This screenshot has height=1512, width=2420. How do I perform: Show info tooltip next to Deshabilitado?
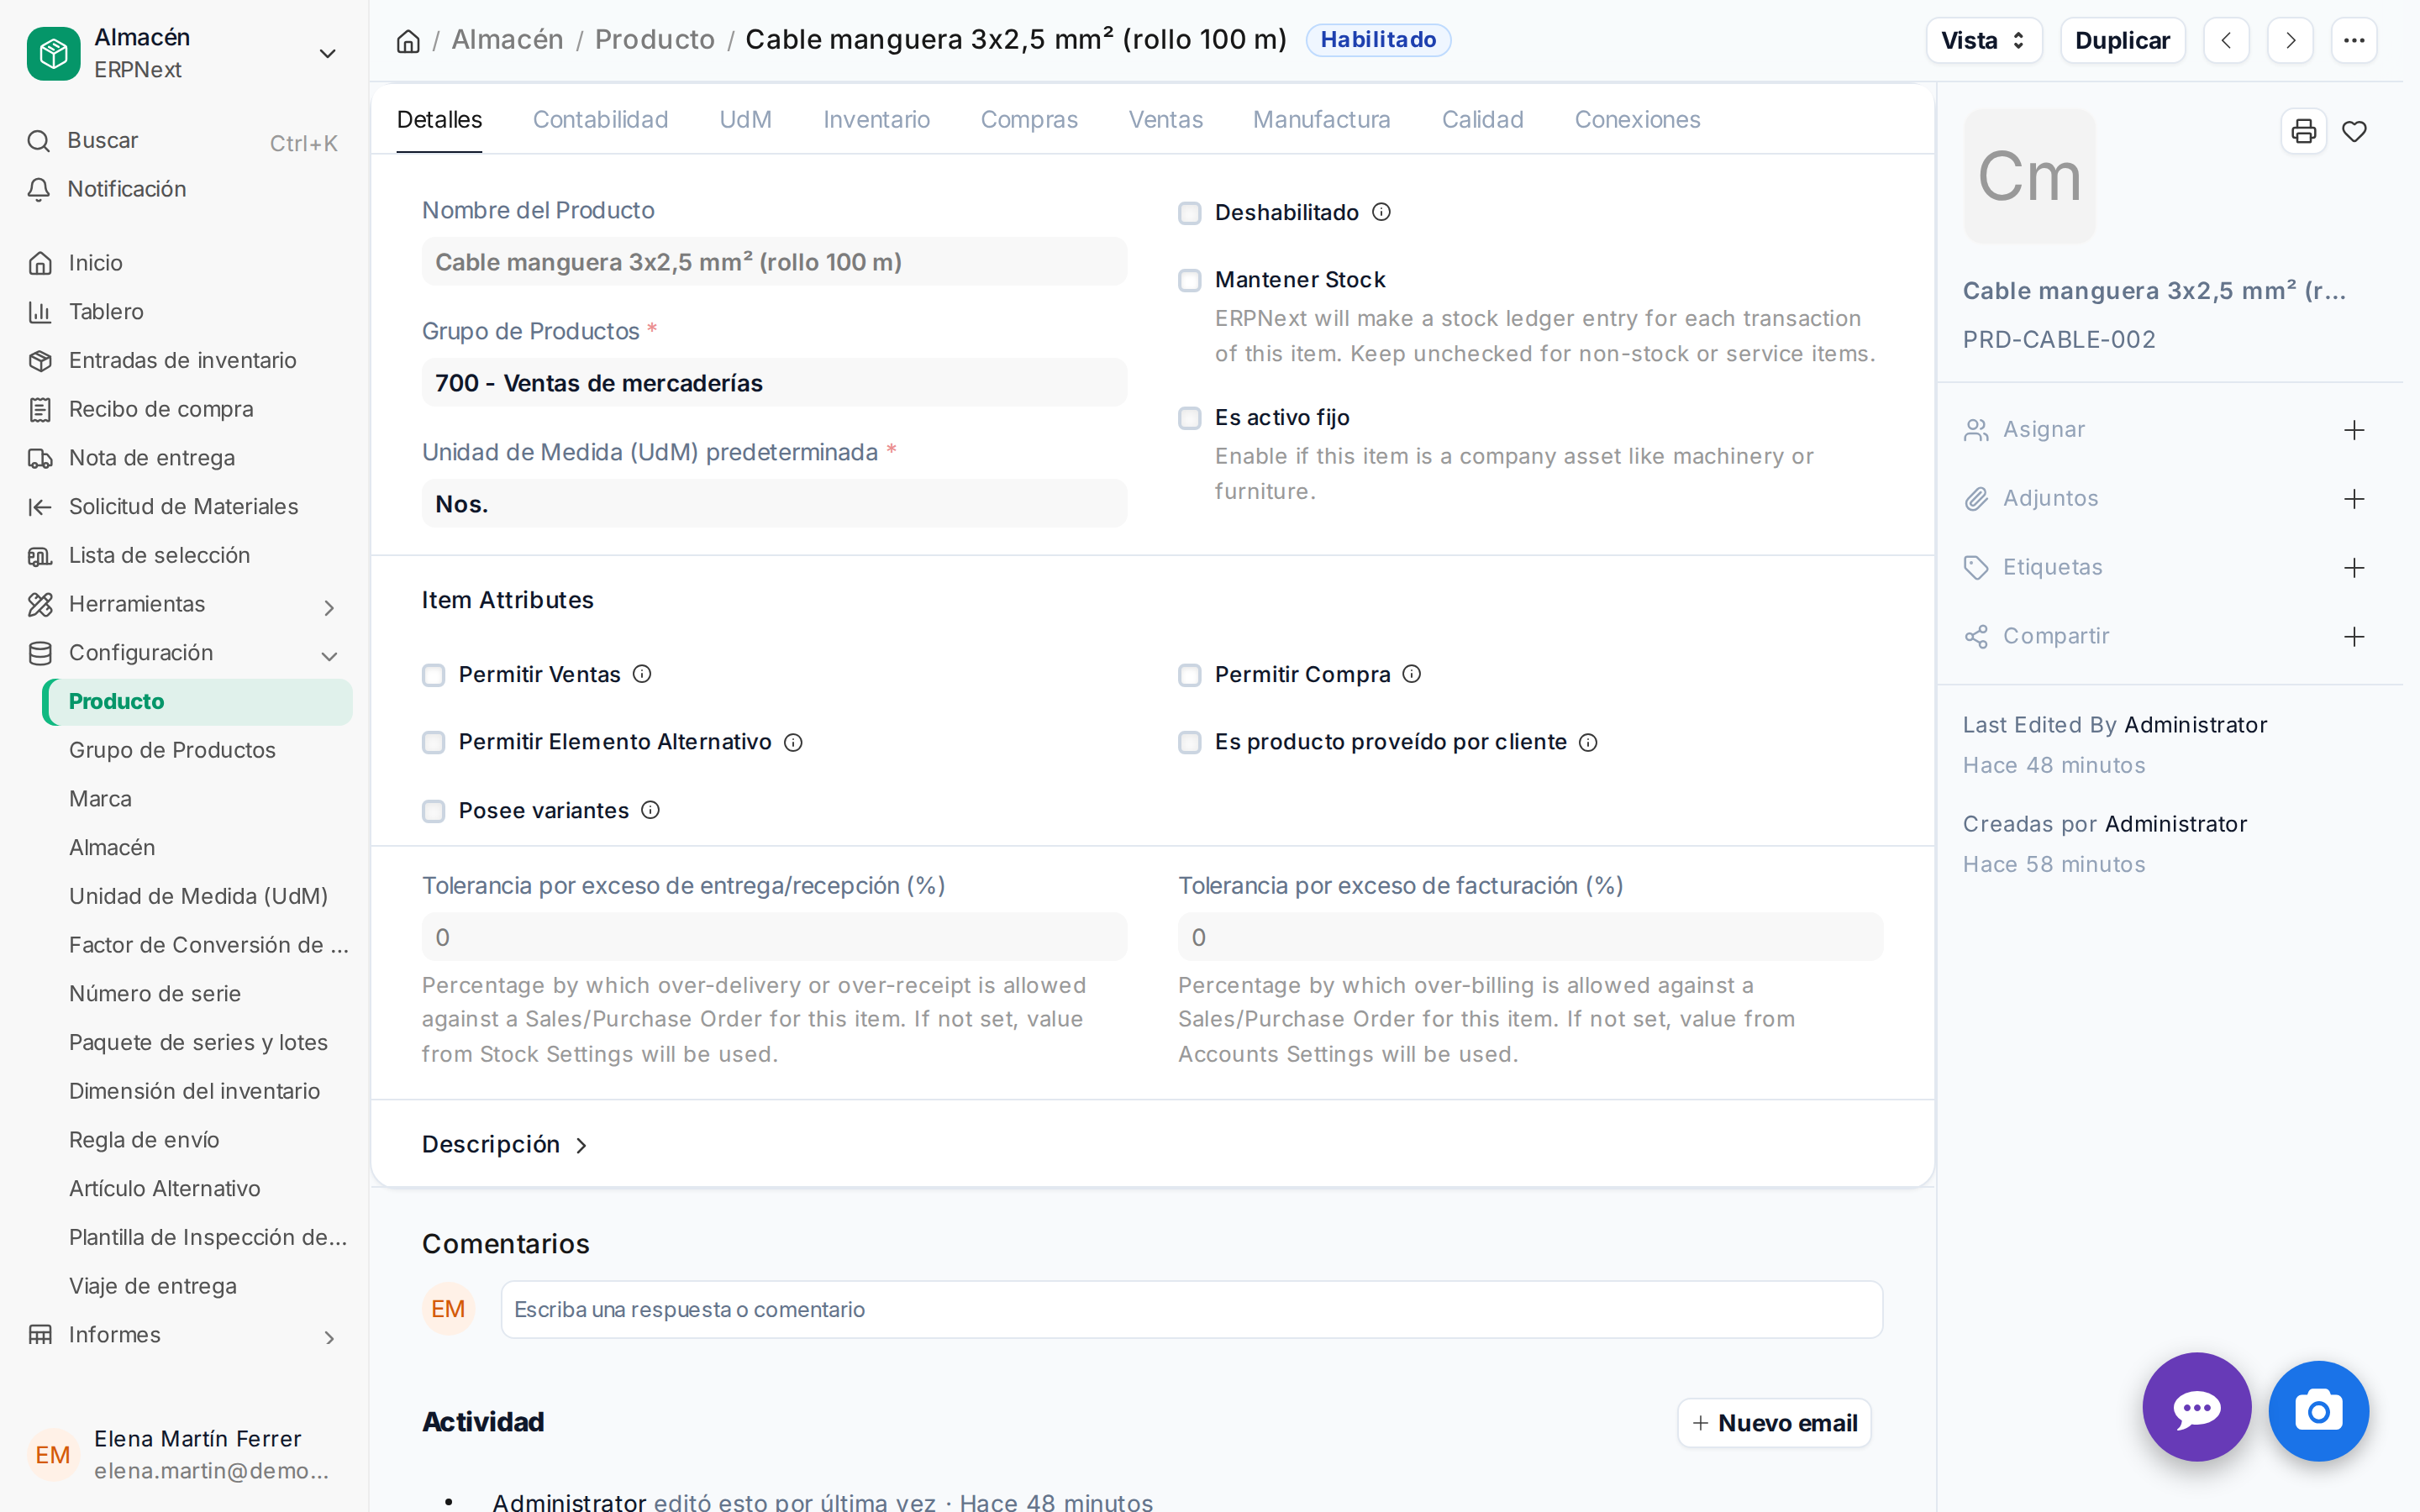1381,212
